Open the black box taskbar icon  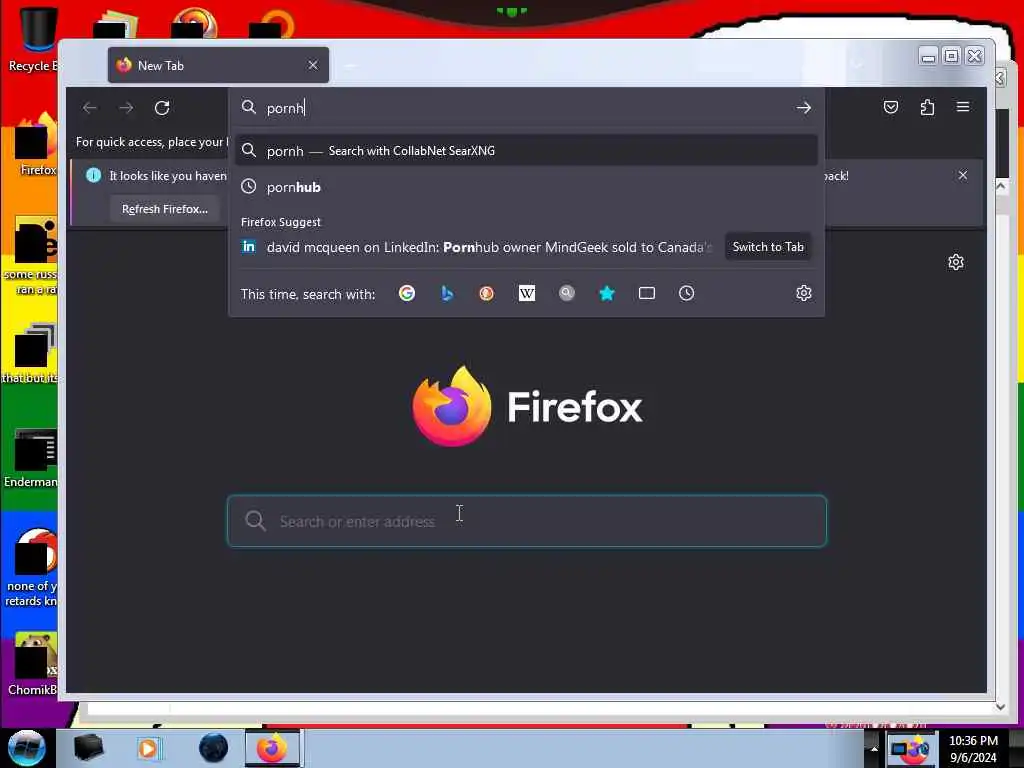(88, 748)
